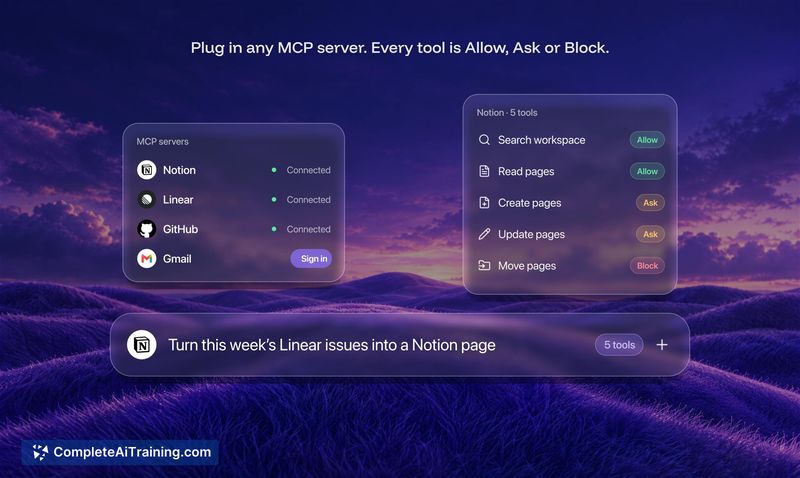
Task: Click the Create pages document-plus icon
Action: [484, 203]
